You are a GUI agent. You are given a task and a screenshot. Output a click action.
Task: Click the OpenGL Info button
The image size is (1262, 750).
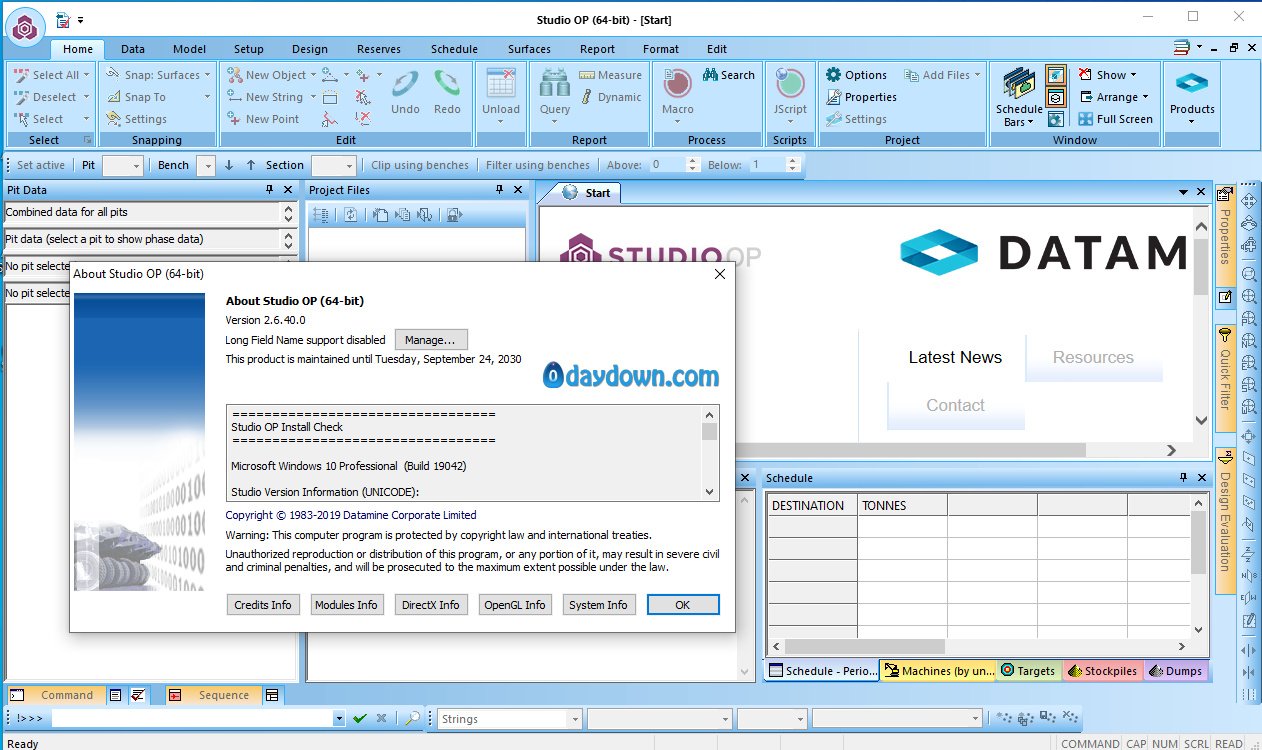[x=515, y=605]
